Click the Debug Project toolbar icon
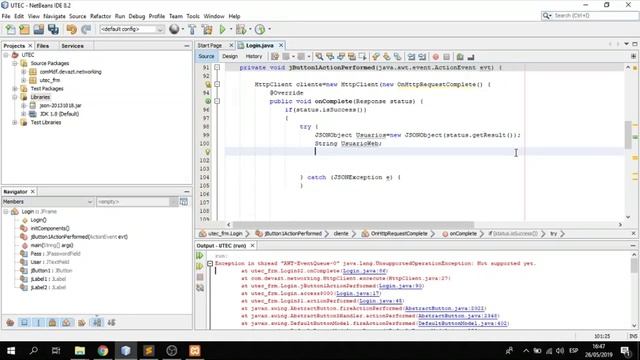The width and height of the screenshot is (640, 360). click(241, 29)
